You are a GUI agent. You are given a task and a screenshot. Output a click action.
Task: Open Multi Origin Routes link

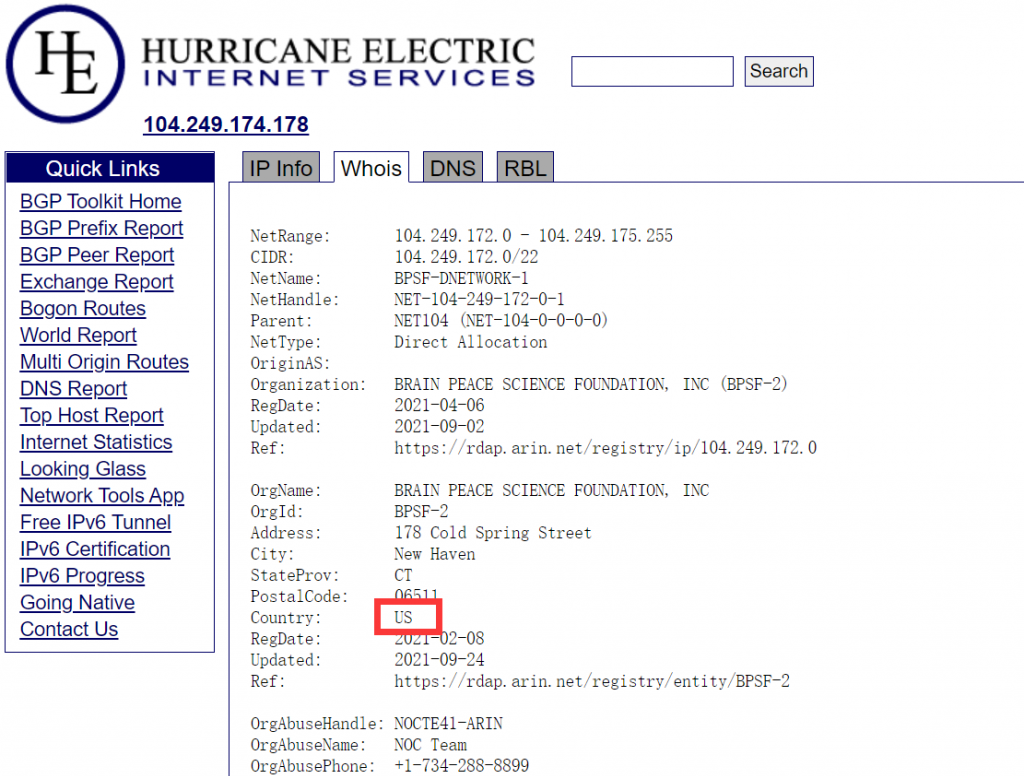pos(104,362)
